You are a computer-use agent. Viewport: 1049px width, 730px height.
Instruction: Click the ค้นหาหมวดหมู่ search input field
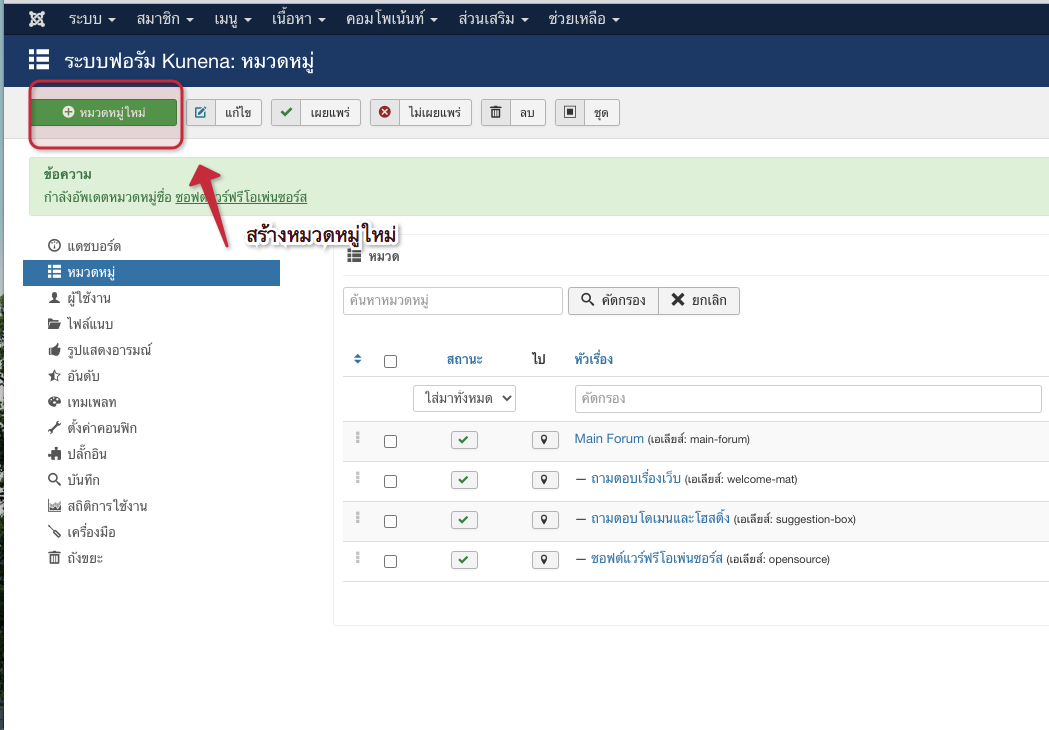pyautogui.click(x=452, y=301)
